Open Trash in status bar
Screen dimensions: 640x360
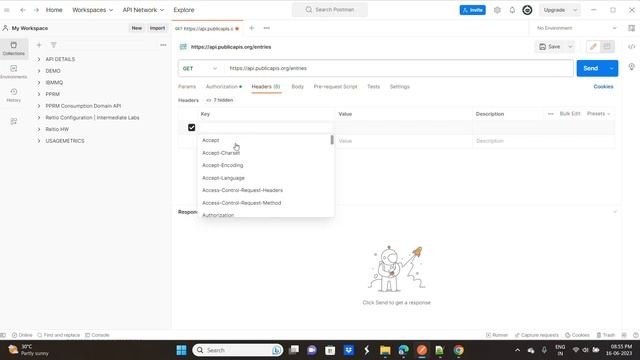coord(606,335)
